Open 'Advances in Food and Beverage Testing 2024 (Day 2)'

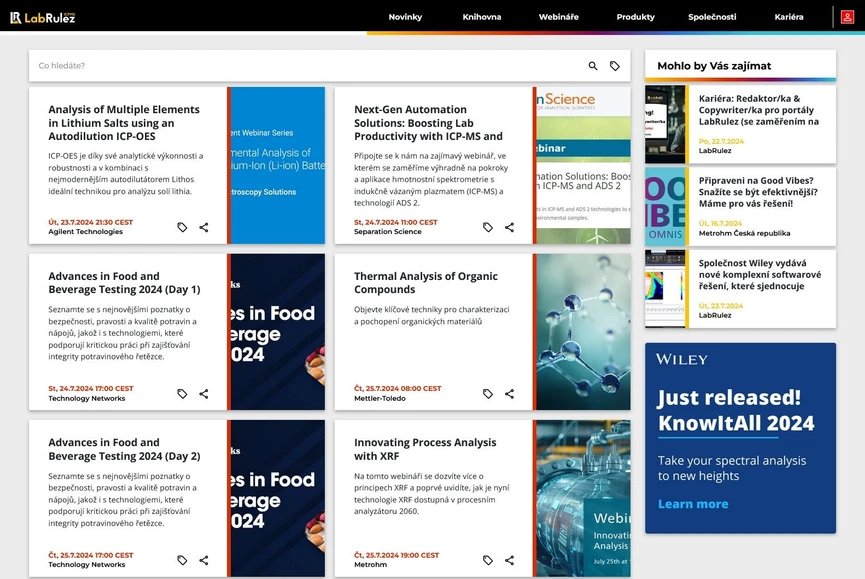click(124, 449)
